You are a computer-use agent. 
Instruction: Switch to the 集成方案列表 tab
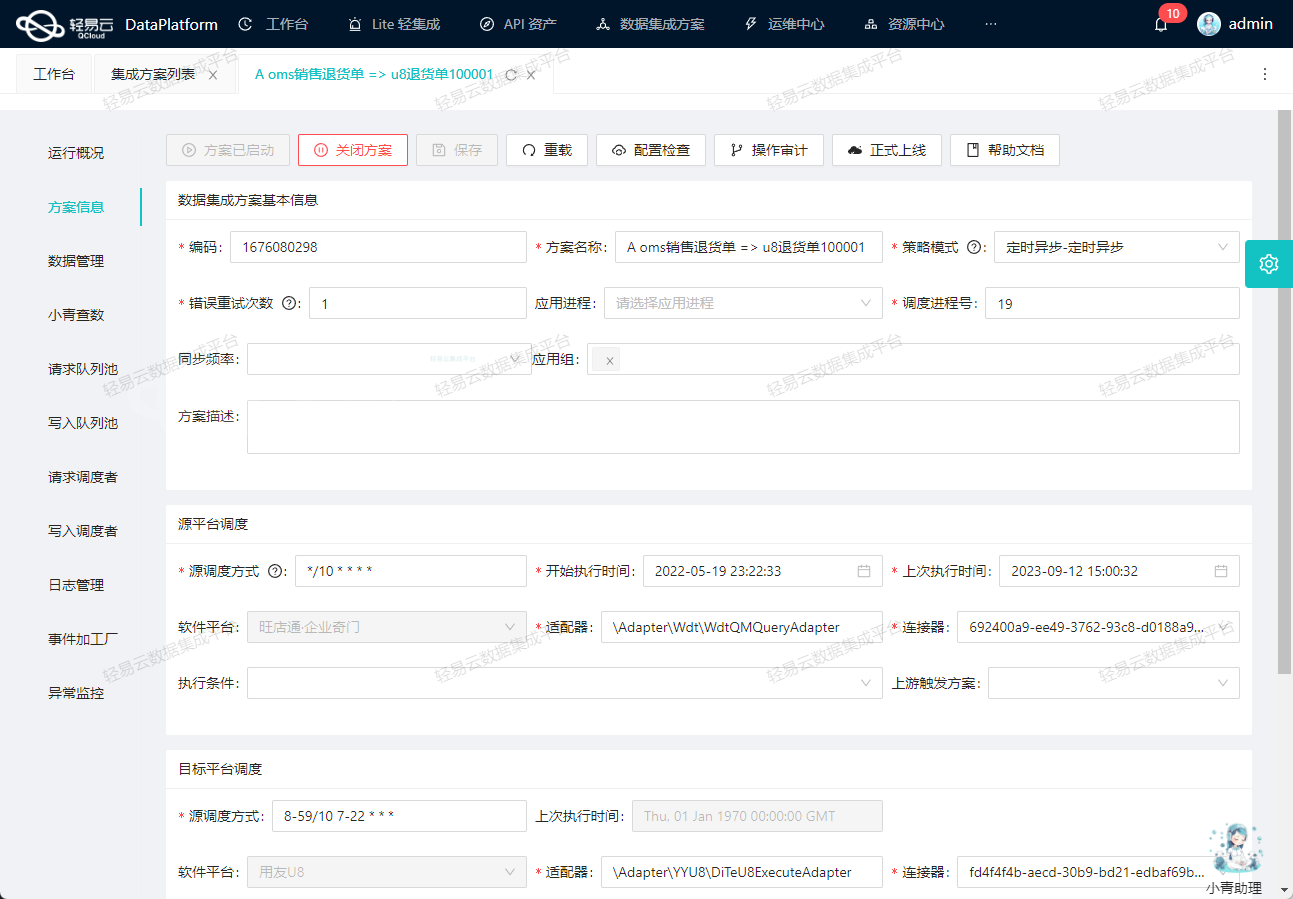coord(153,75)
